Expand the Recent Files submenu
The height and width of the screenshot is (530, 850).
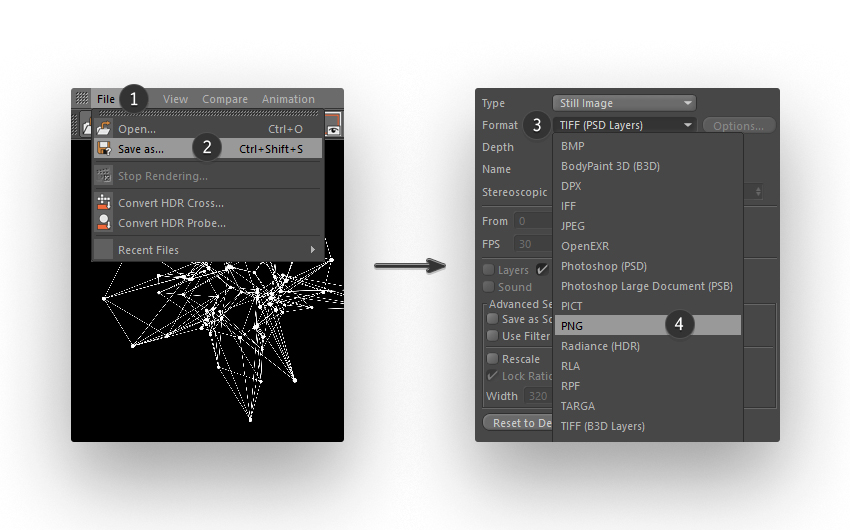tap(208, 250)
